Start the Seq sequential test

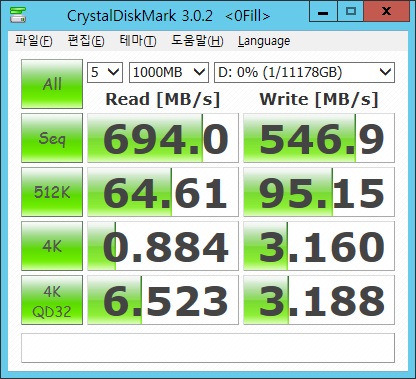pyautogui.click(x=52, y=138)
